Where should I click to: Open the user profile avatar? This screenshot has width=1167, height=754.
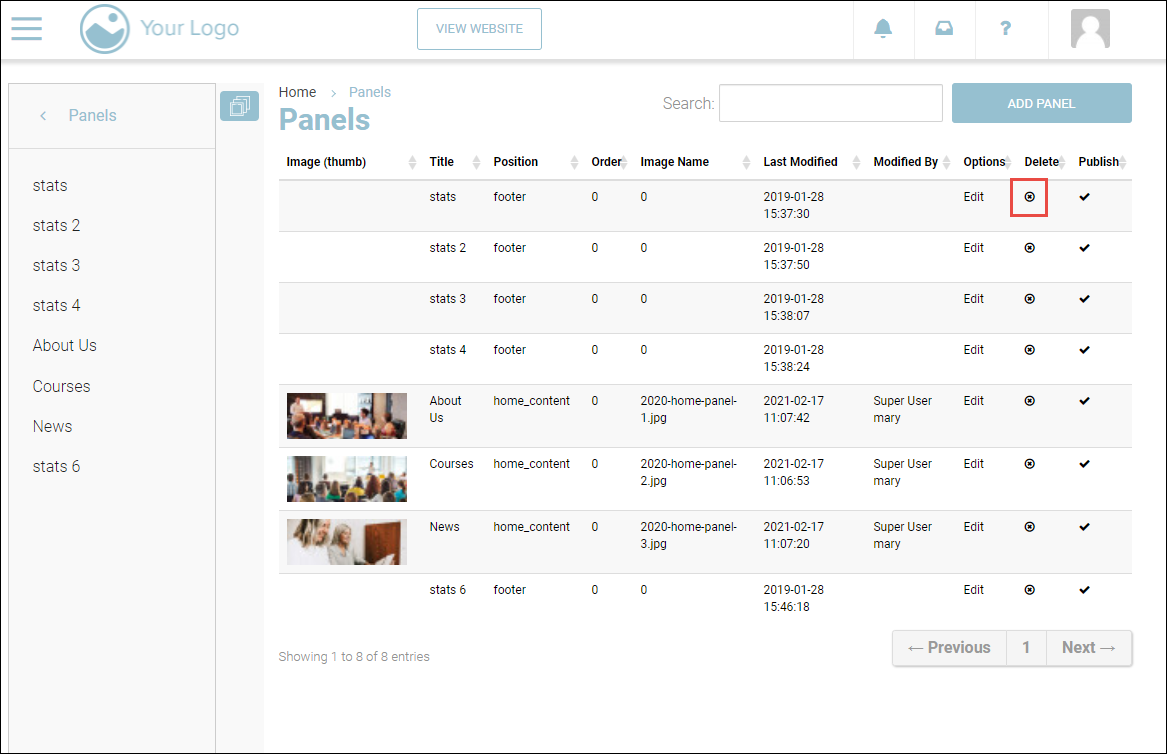click(1090, 29)
